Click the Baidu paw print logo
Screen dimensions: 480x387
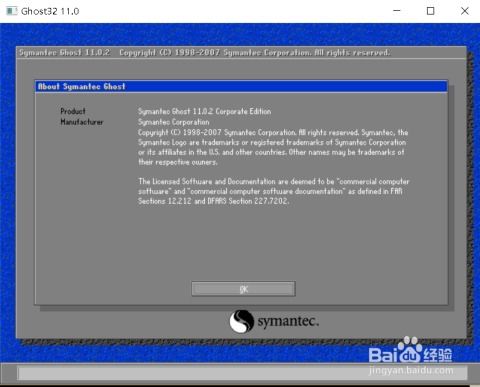(409, 349)
